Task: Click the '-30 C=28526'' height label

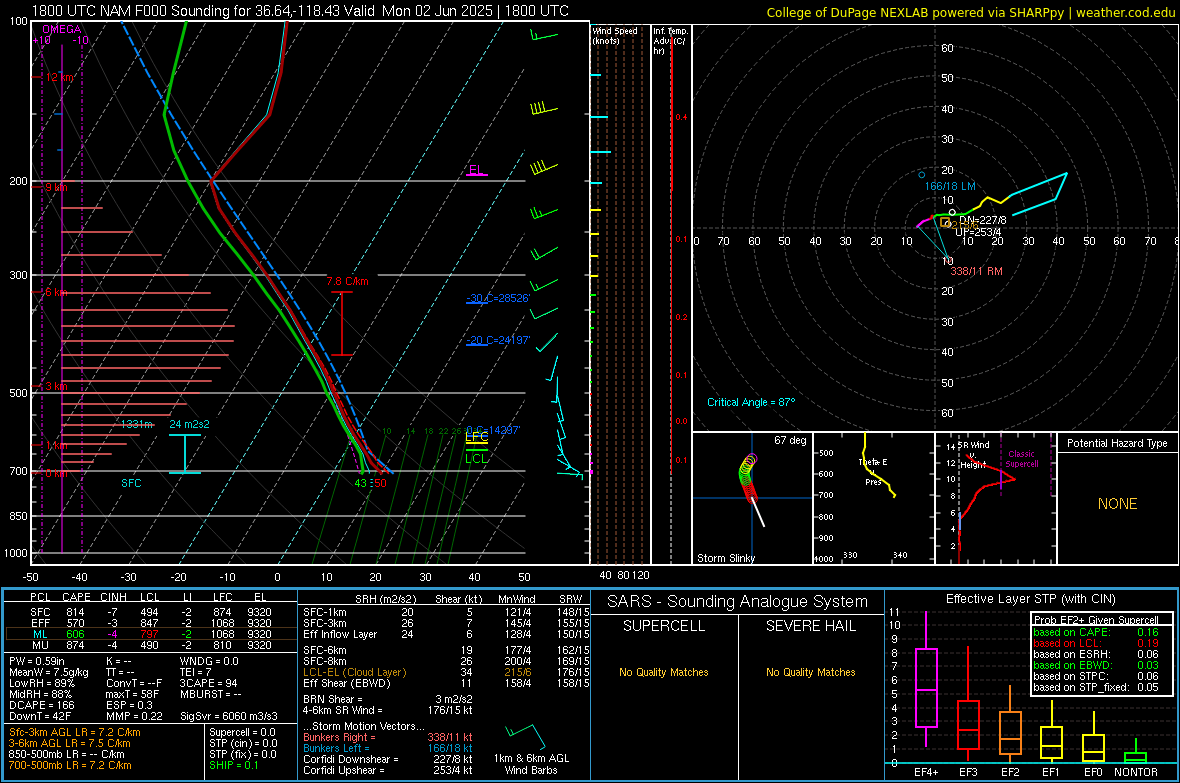Action: [x=498, y=298]
